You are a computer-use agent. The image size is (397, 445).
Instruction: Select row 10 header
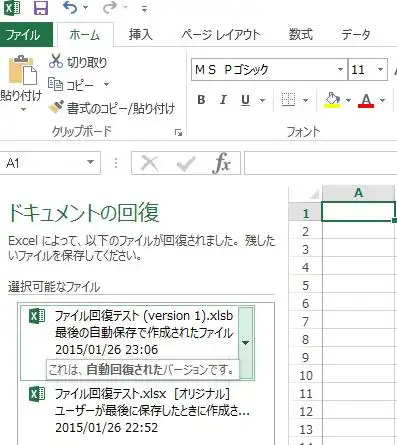tap(305, 376)
